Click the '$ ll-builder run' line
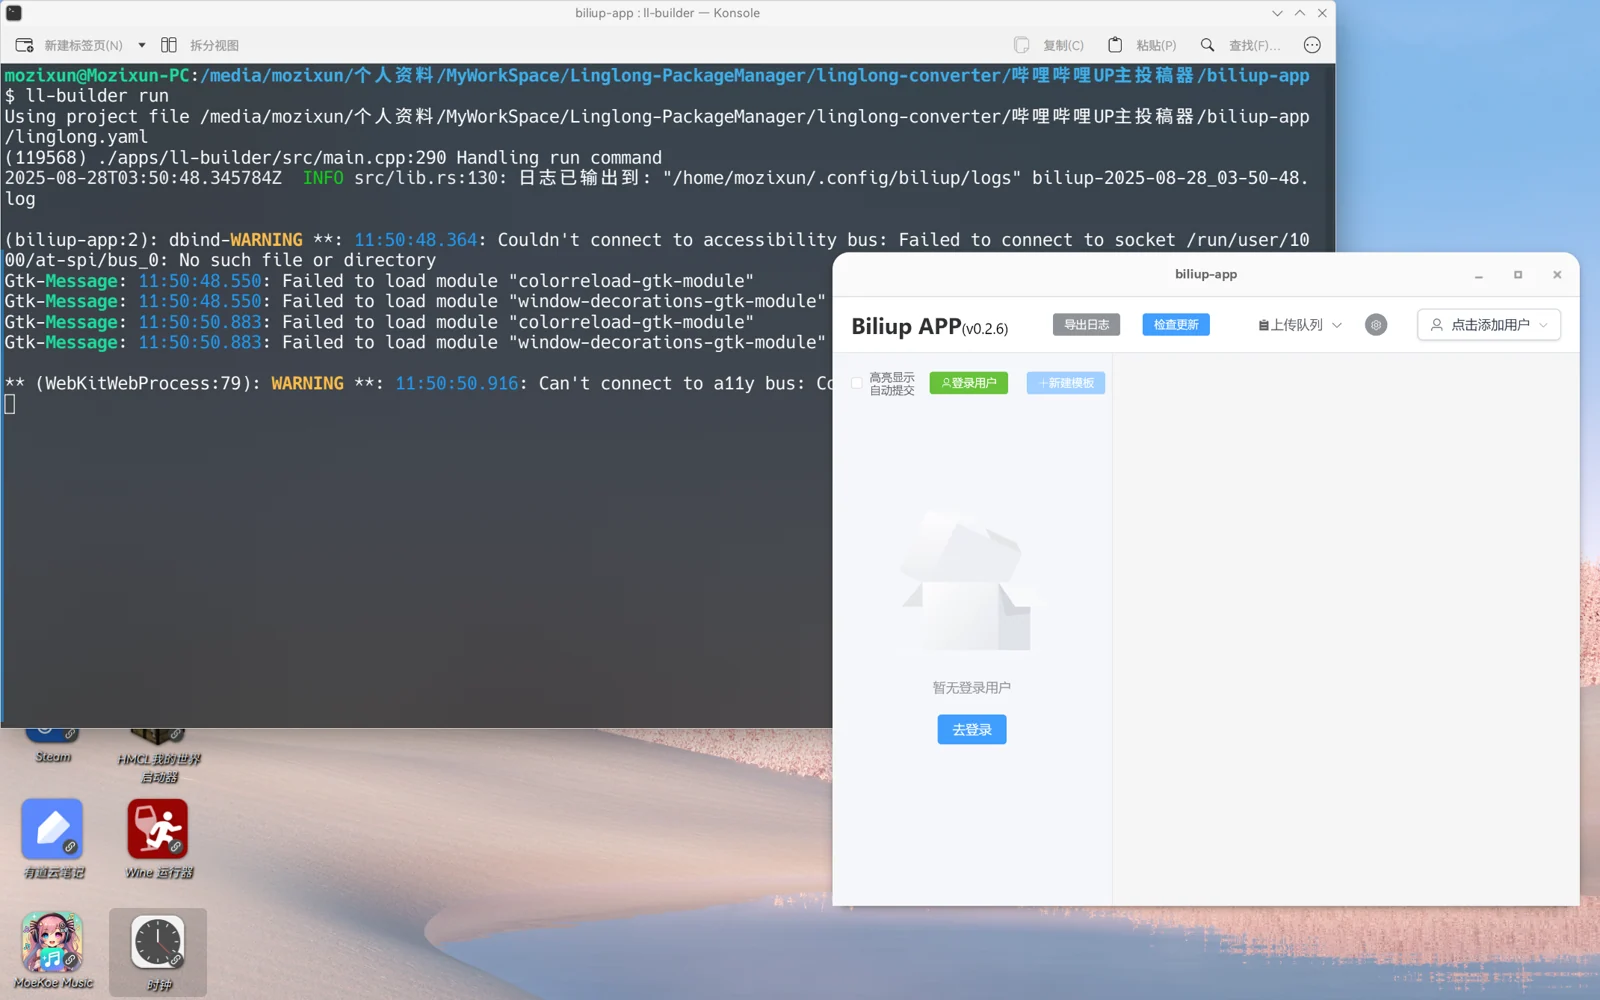This screenshot has height=1000, width=1600. point(87,96)
